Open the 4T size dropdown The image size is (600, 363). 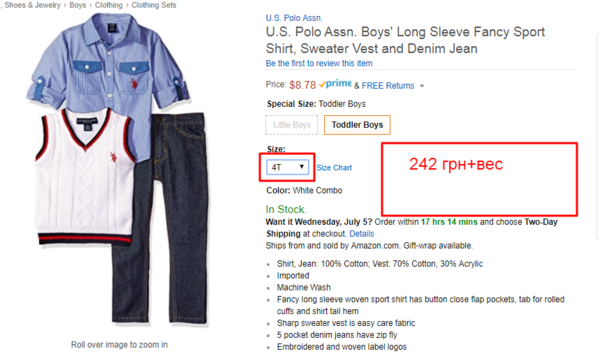tap(287, 167)
